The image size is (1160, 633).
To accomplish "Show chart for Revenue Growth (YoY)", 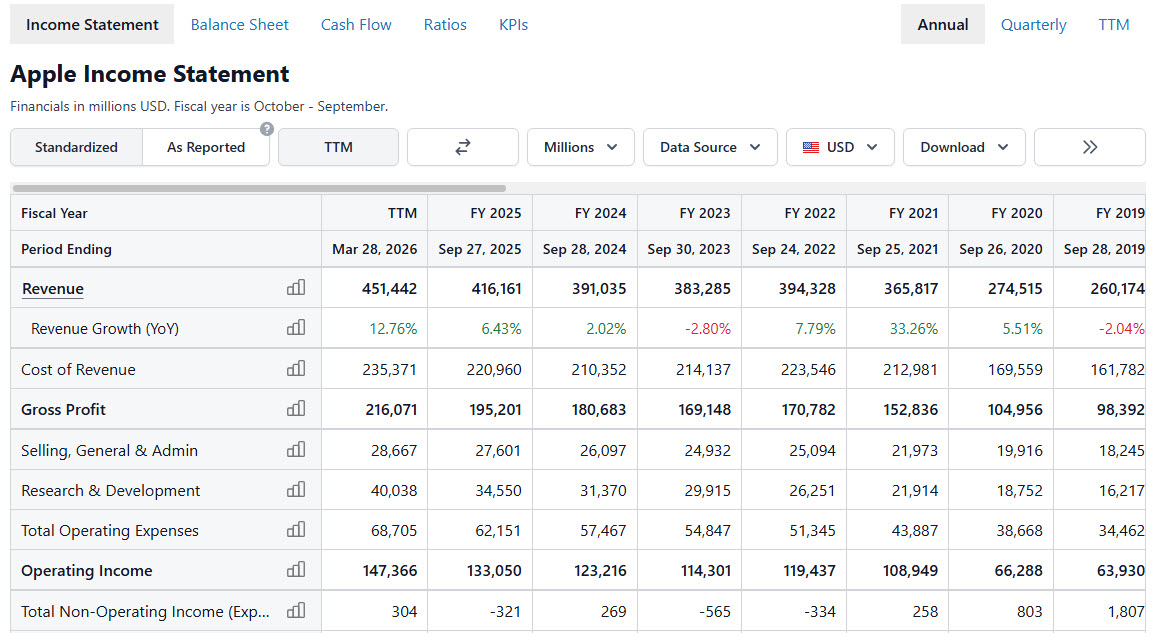I will pos(296,328).
